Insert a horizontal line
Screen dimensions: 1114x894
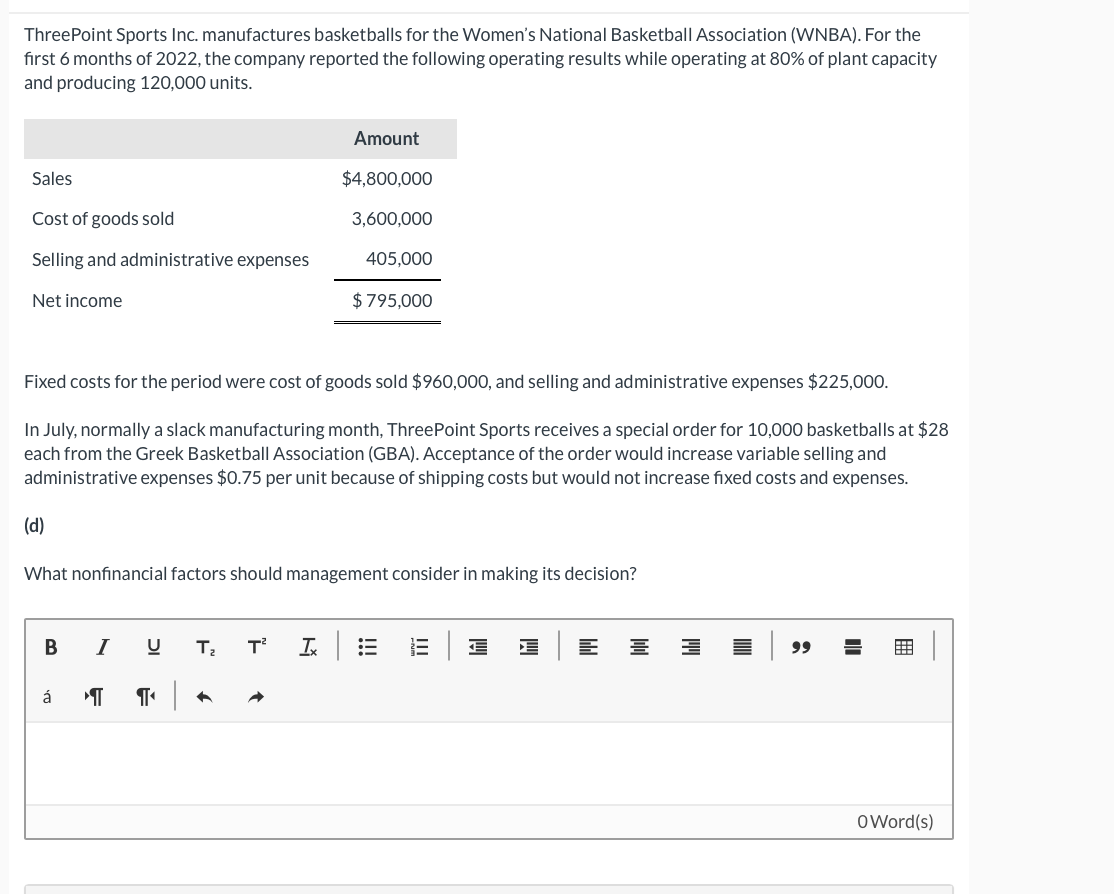pos(852,647)
